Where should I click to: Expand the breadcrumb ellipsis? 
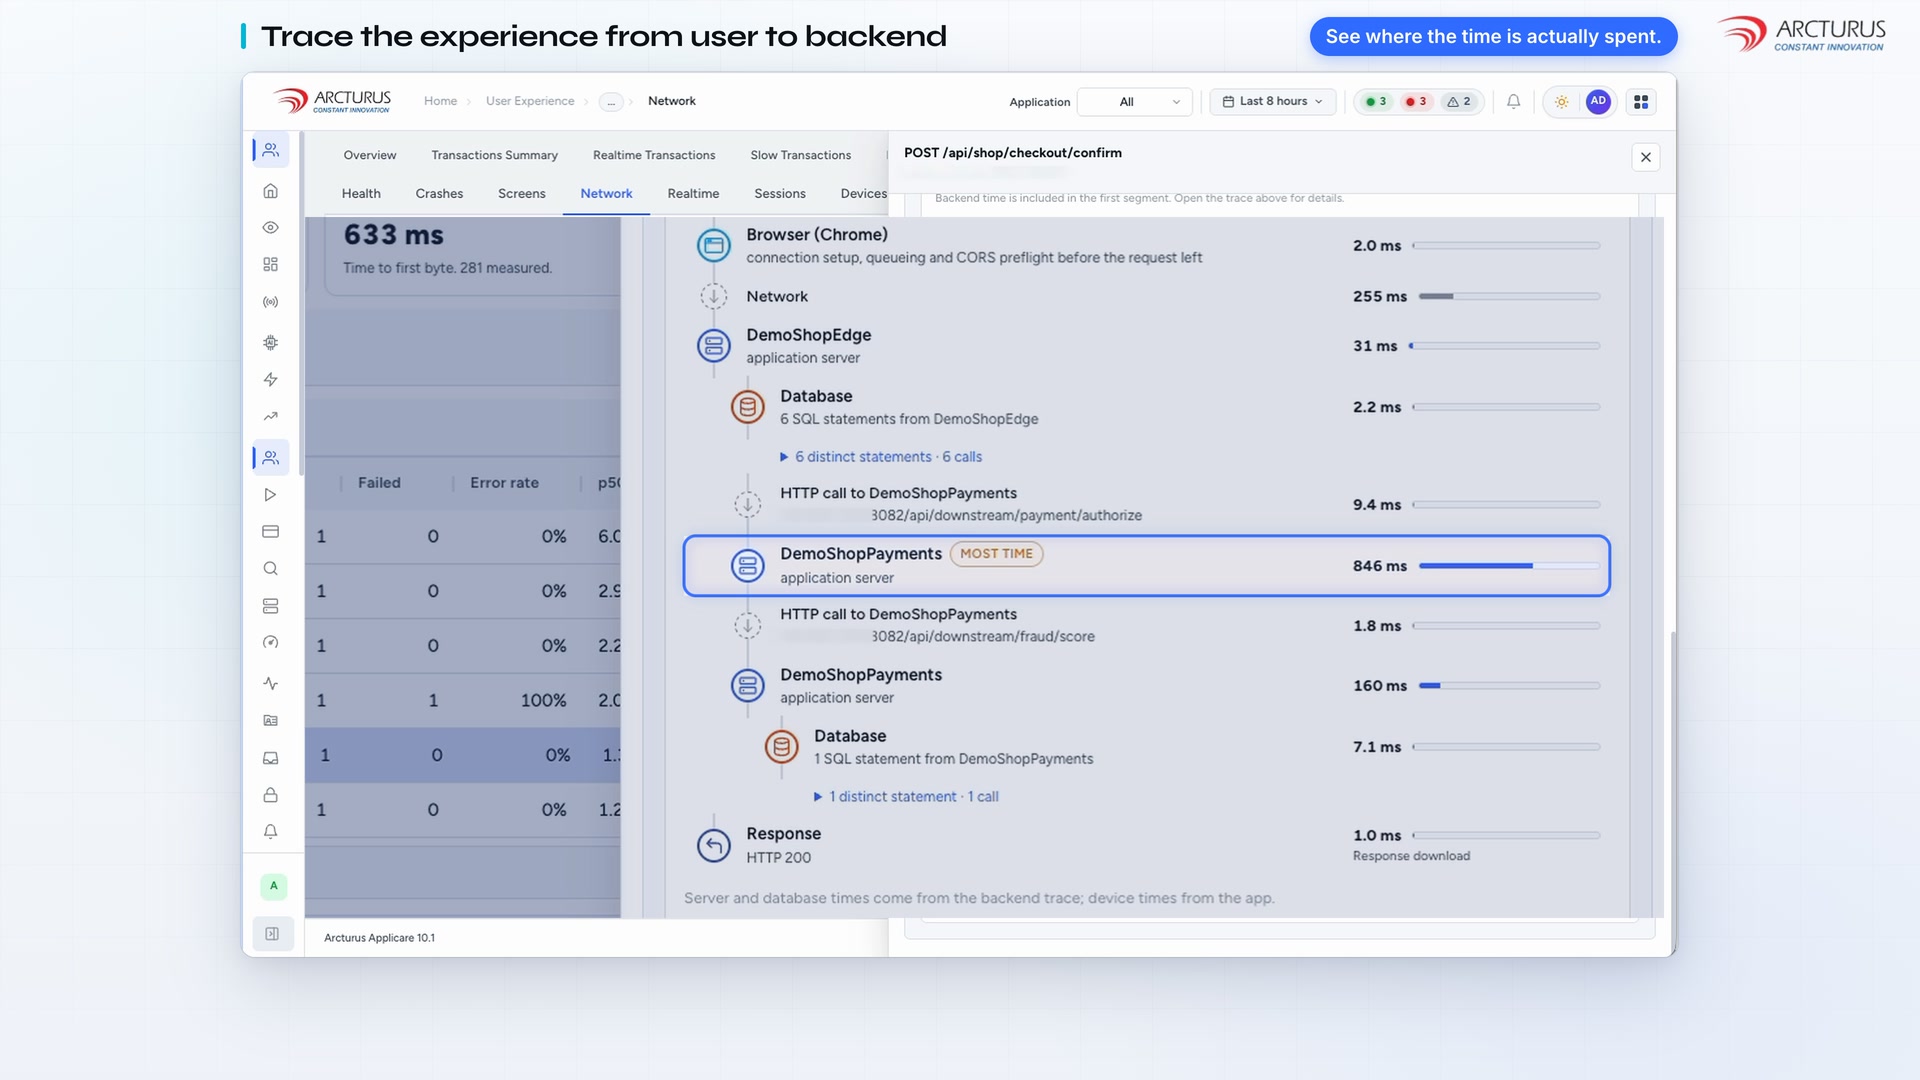(x=611, y=102)
